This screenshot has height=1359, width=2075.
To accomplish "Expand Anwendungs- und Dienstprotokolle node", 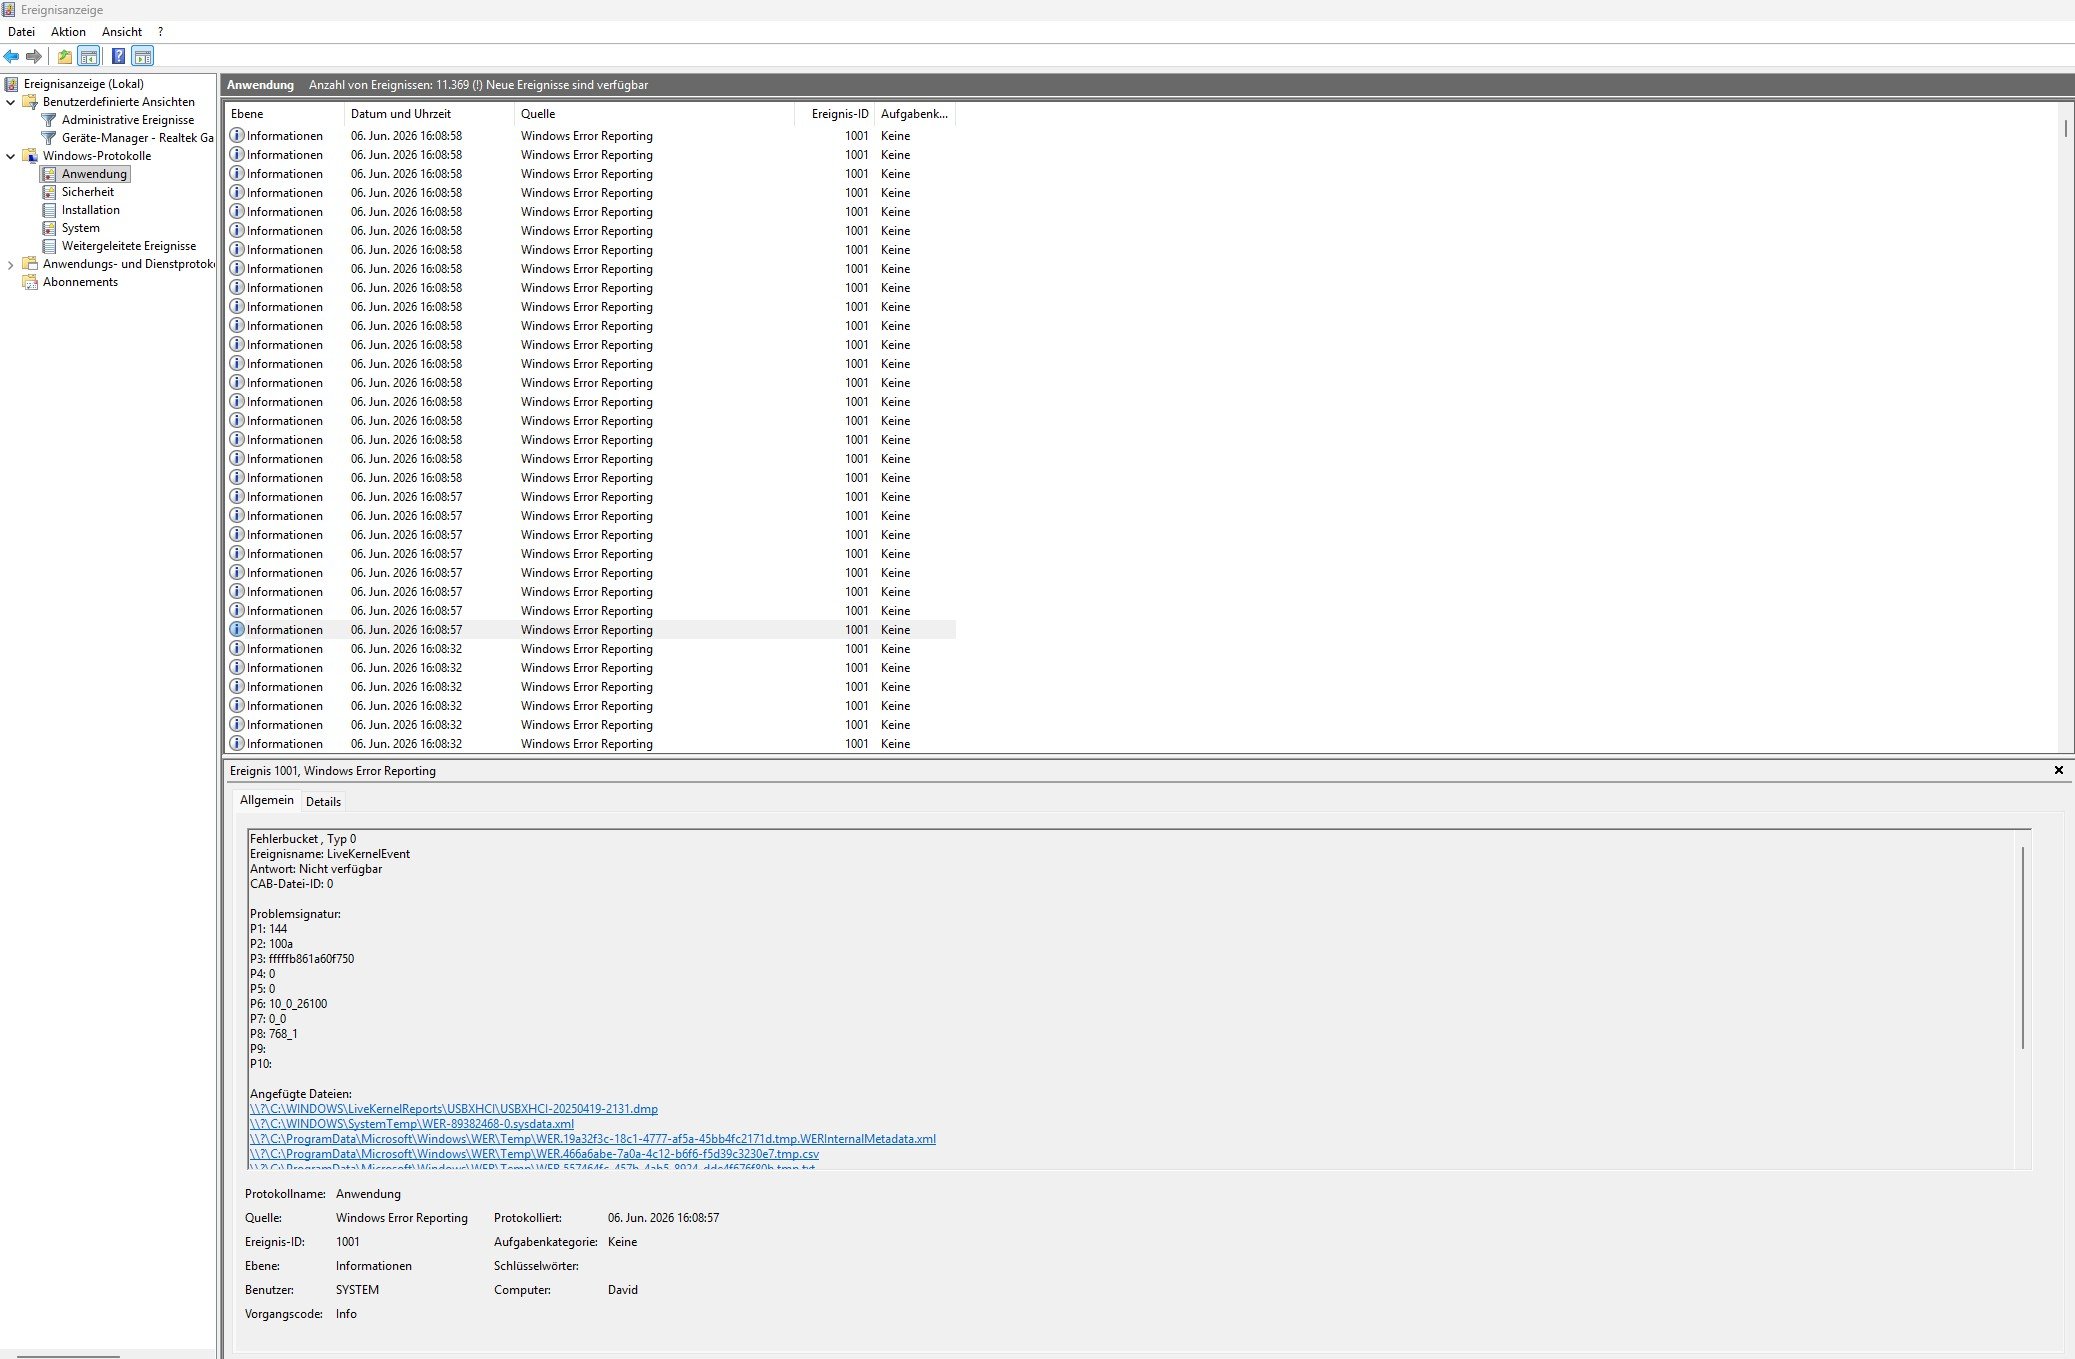I will coord(11,265).
